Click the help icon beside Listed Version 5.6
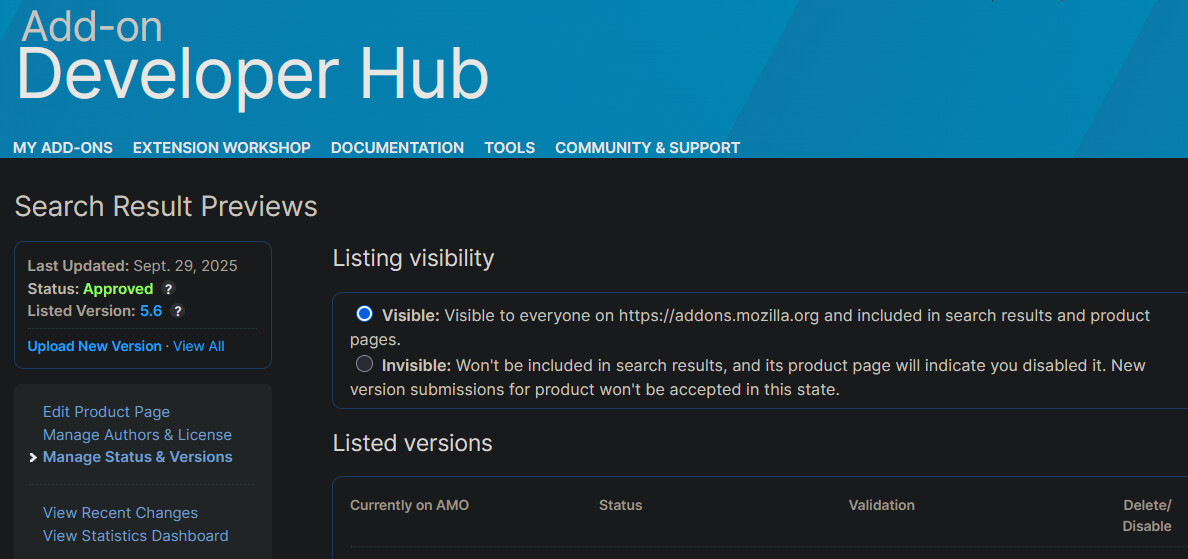This screenshot has width=1188, height=559. (x=178, y=311)
